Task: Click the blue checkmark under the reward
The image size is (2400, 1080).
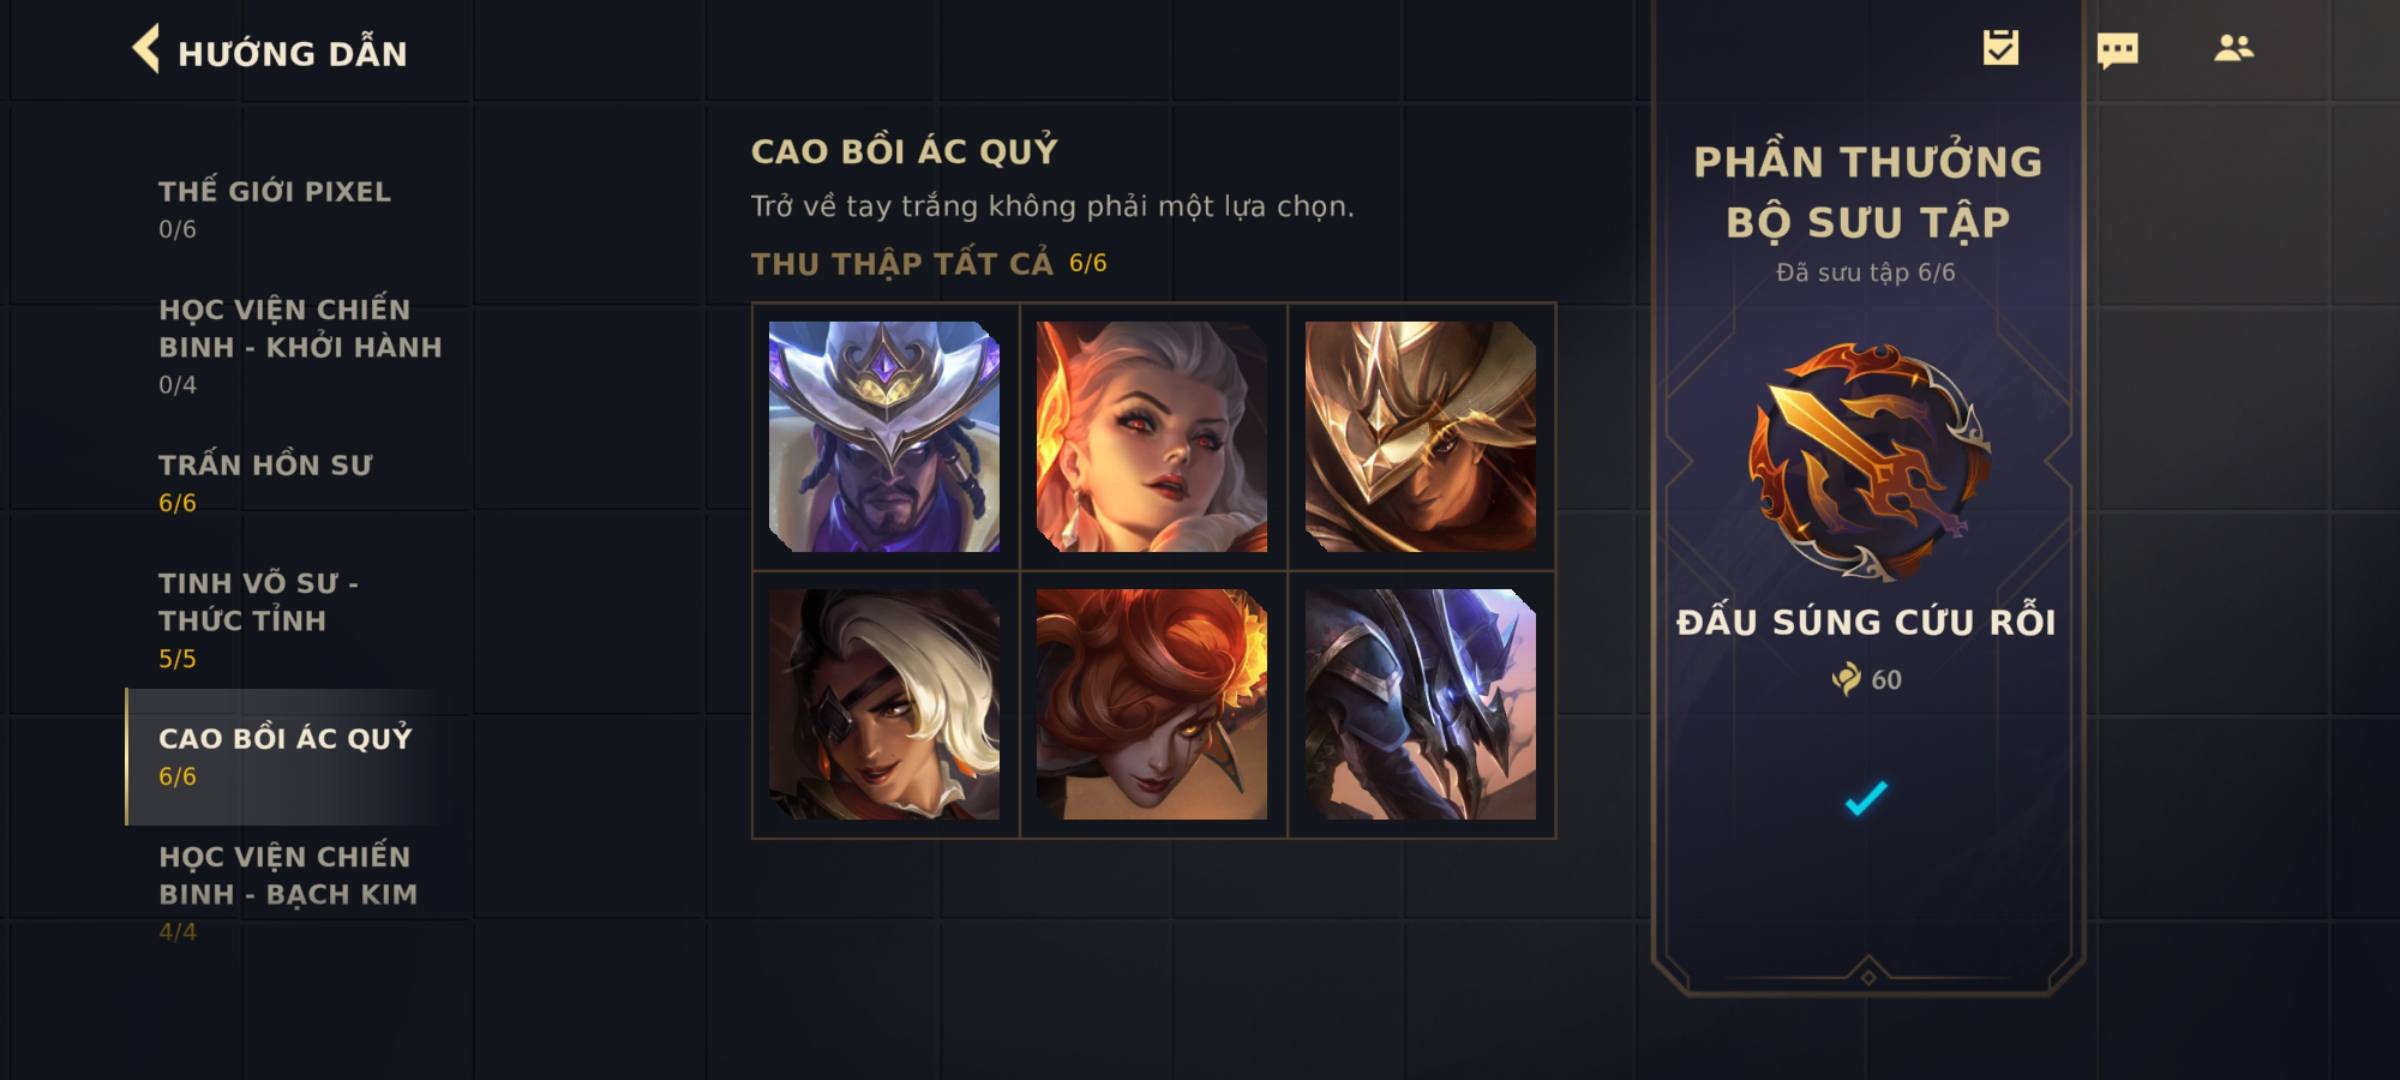Action: (x=1866, y=798)
